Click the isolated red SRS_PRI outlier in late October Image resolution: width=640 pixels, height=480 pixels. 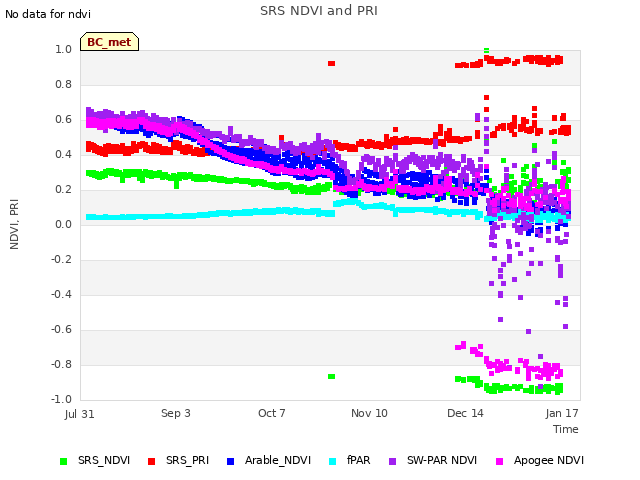tap(331, 64)
